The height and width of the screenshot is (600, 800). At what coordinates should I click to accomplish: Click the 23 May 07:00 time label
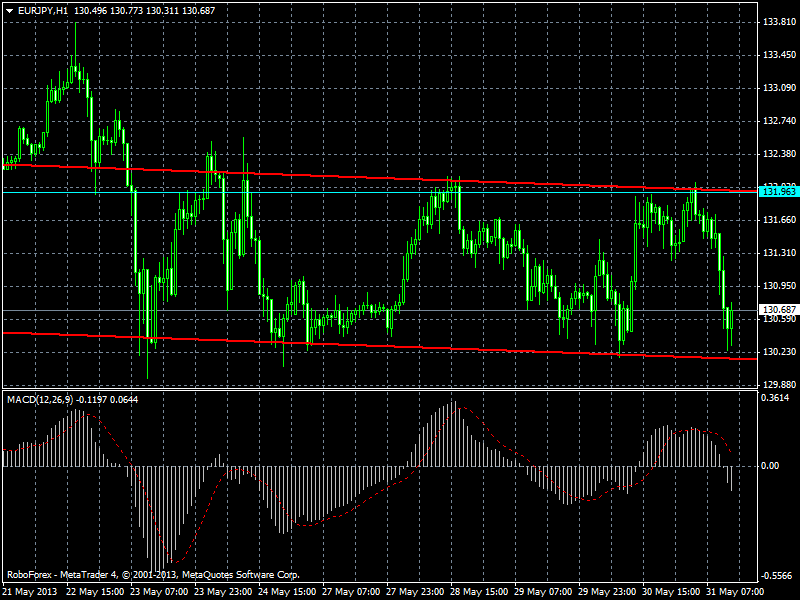(159, 592)
